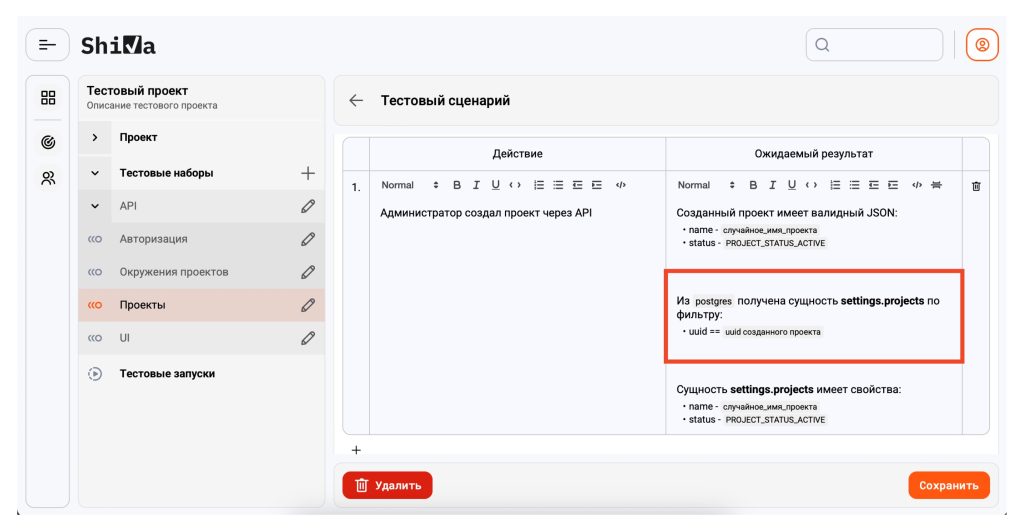Add a test suite with plus icon
This screenshot has width=1024, height=531.
point(308,173)
